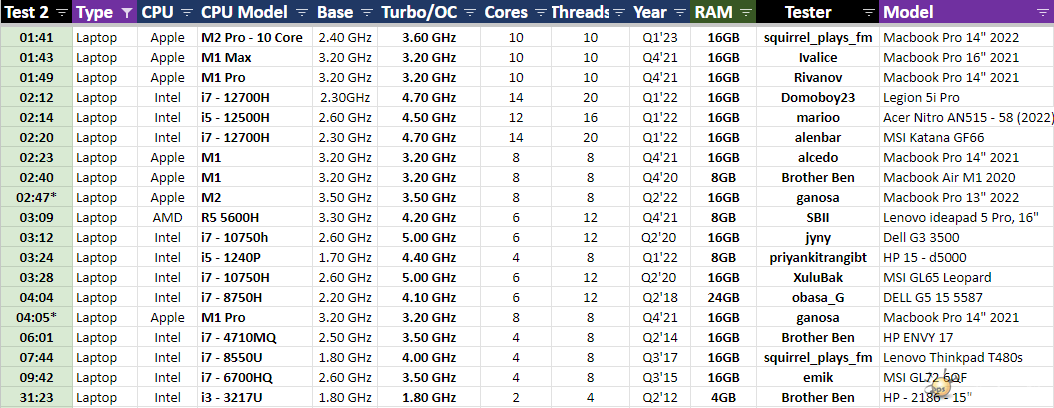The height and width of the screenshot is (408, 1054).
Task: Select the 'HP ENVY 17' model cell
Action: [x=967, y=337]
